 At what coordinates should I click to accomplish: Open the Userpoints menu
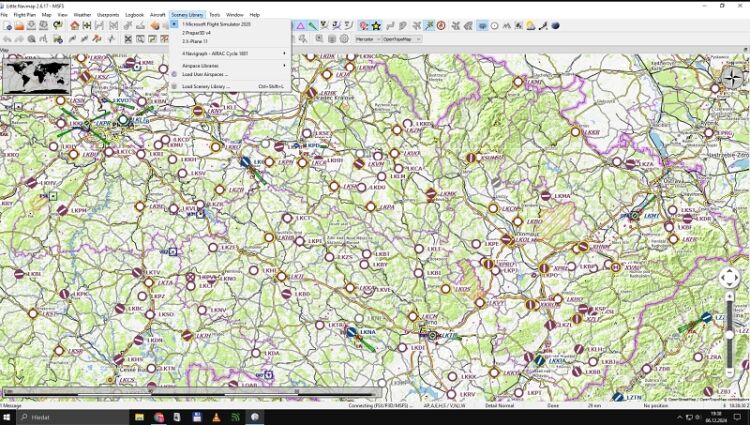108,15
